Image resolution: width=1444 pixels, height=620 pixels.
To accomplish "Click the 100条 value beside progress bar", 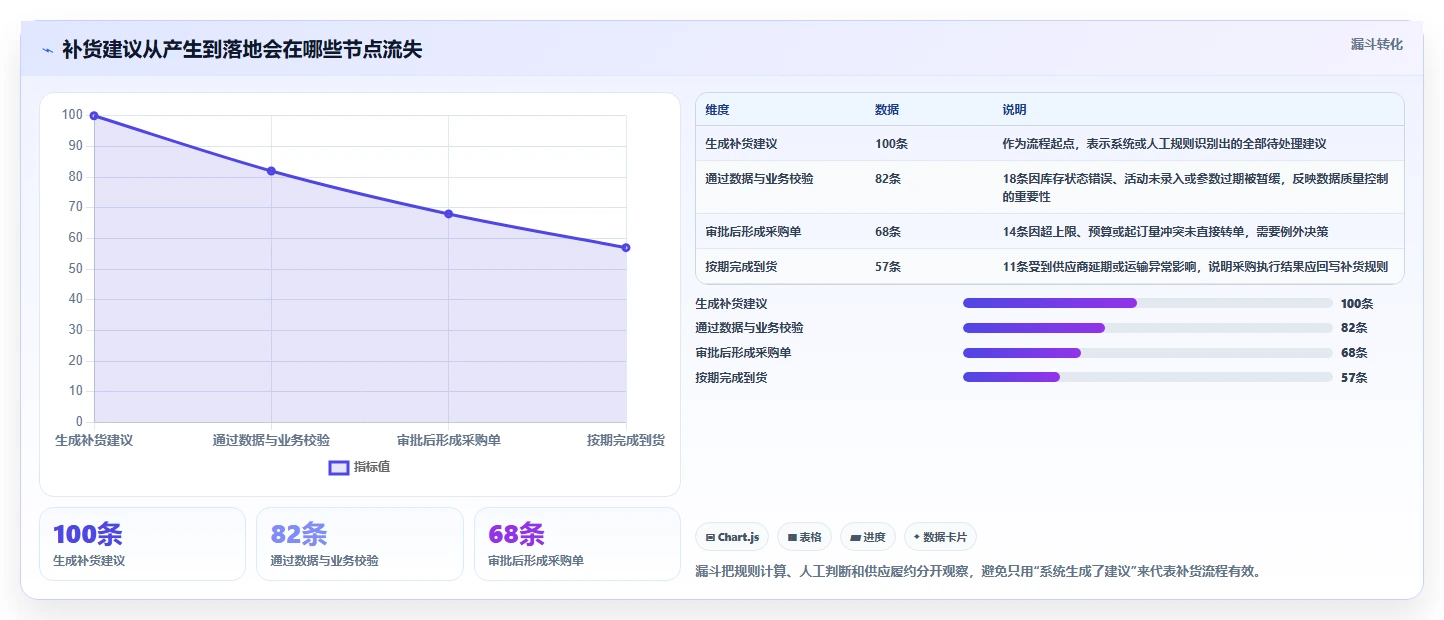I will (1357, 304).
